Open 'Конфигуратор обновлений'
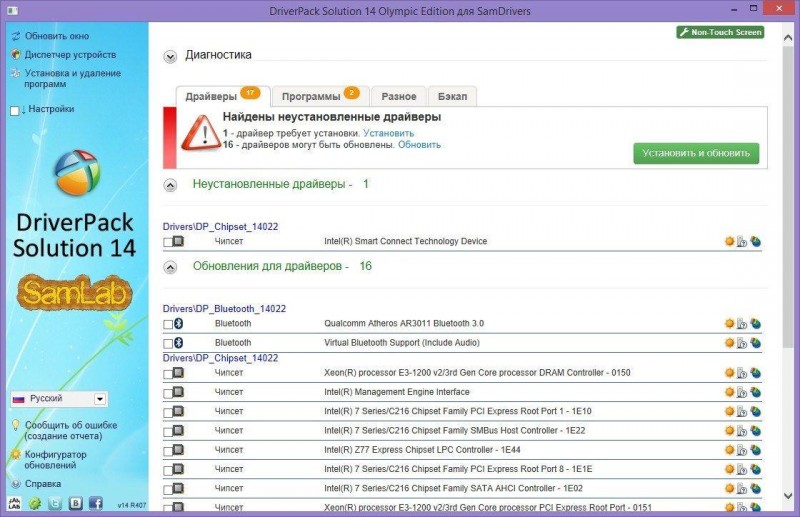The height and width of the screenshot is (517, 800). click(x=56, y=460)
